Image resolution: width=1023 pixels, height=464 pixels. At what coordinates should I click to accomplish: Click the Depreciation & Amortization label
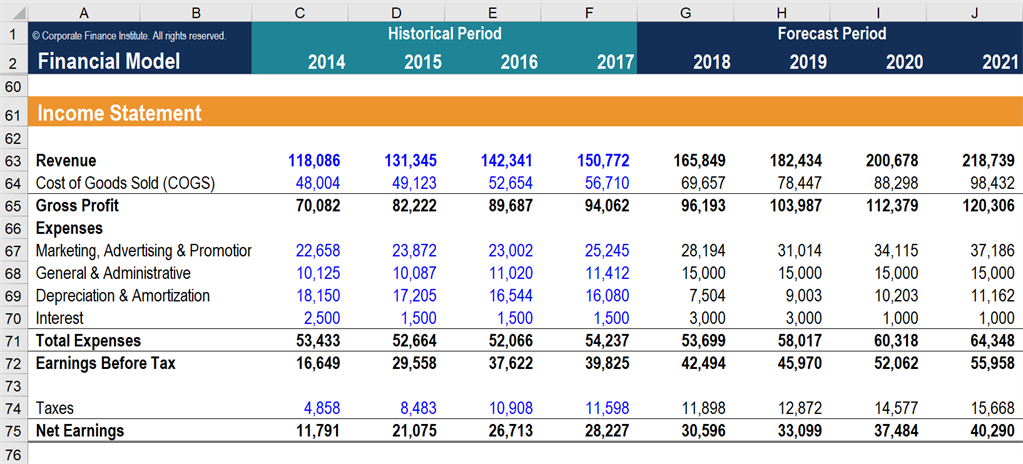coord(123,296)
